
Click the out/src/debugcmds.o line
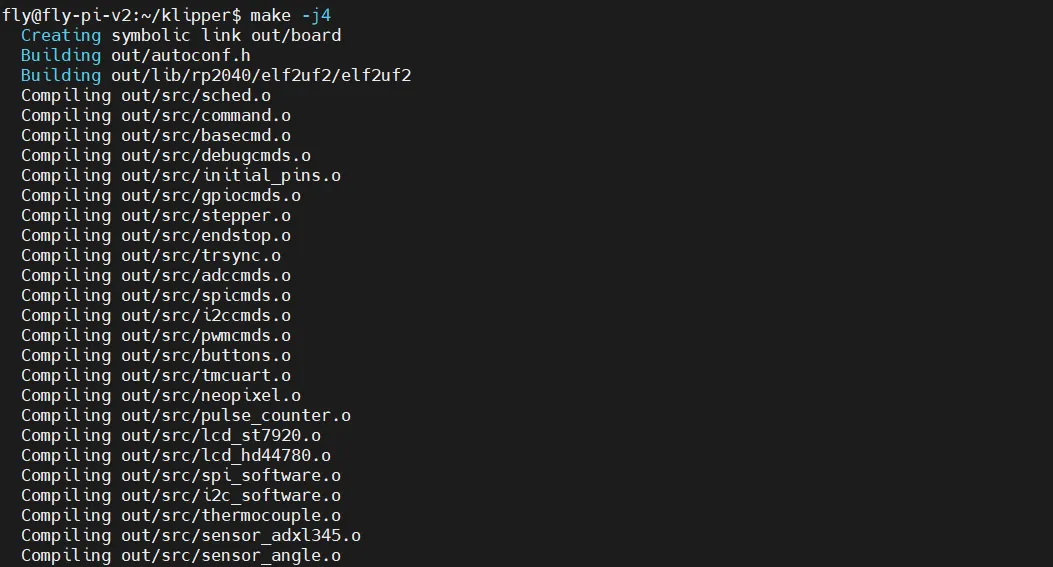(166, 155)
